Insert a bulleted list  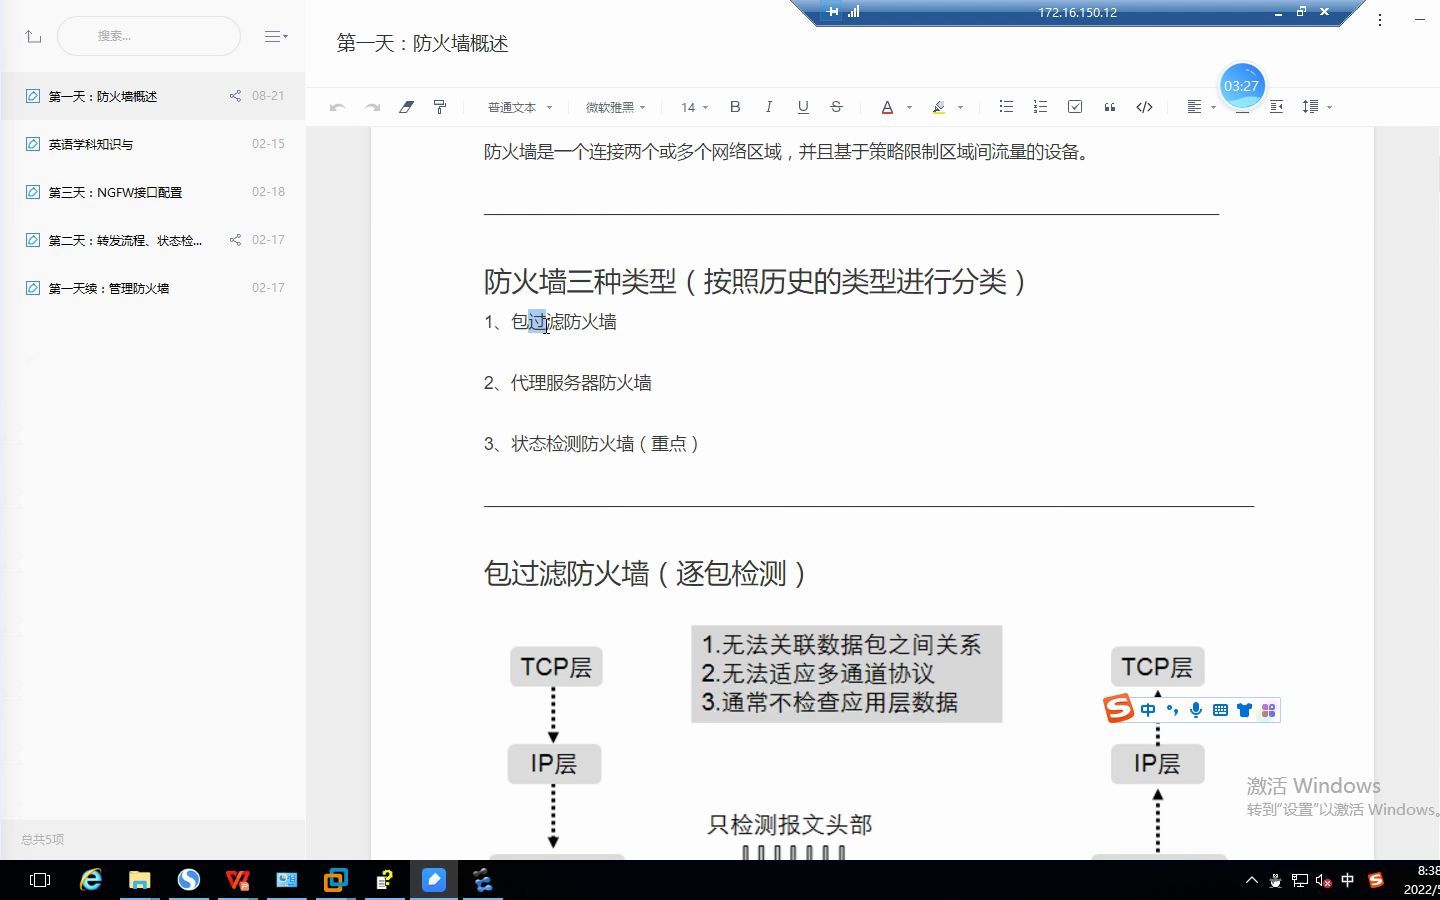pyautogui.click(x=1006, y=107)
